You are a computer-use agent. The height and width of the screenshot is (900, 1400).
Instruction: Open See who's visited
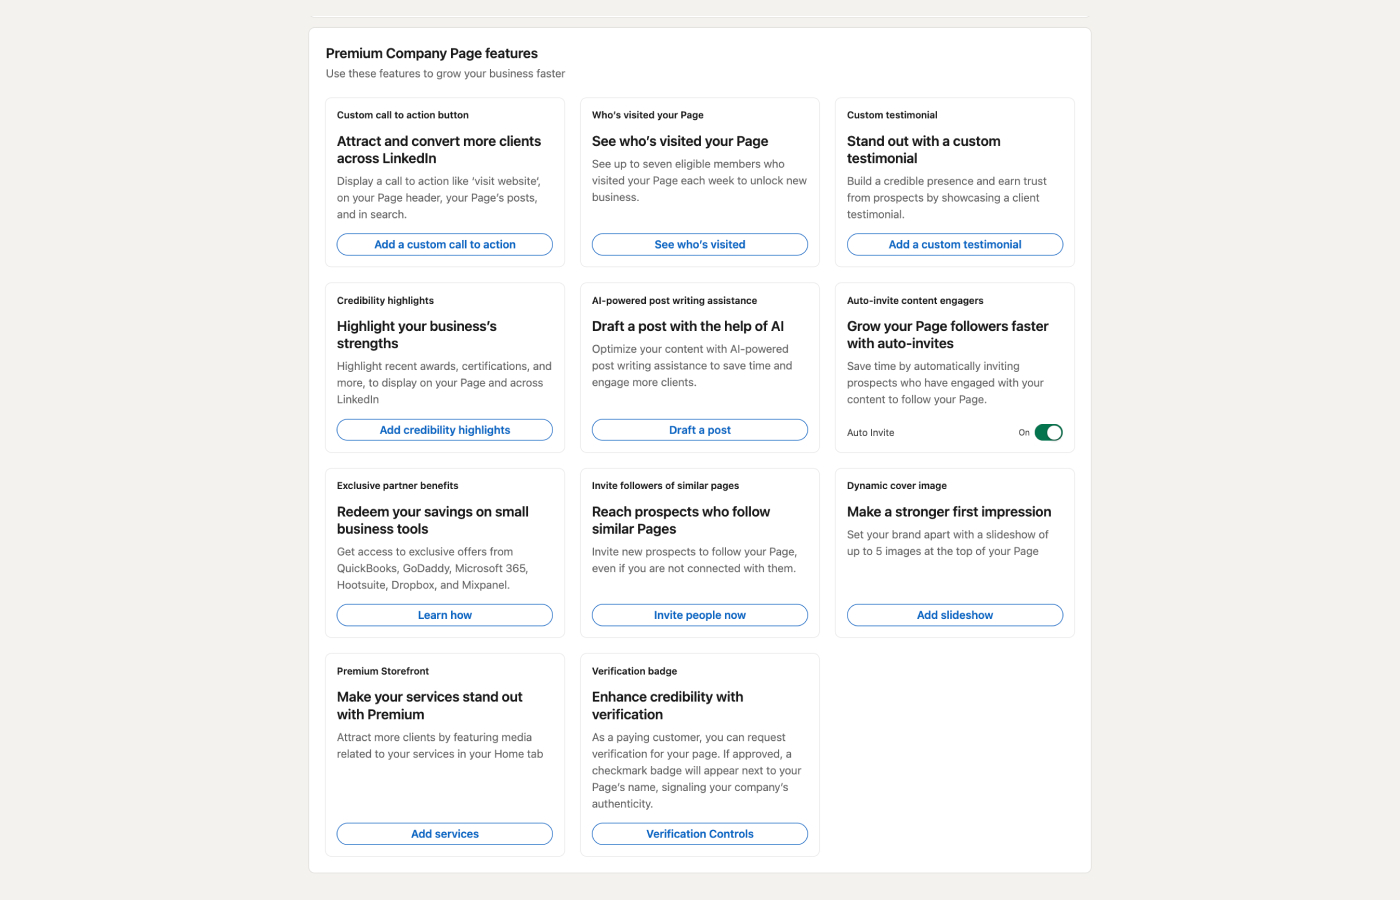click(699, 244)
